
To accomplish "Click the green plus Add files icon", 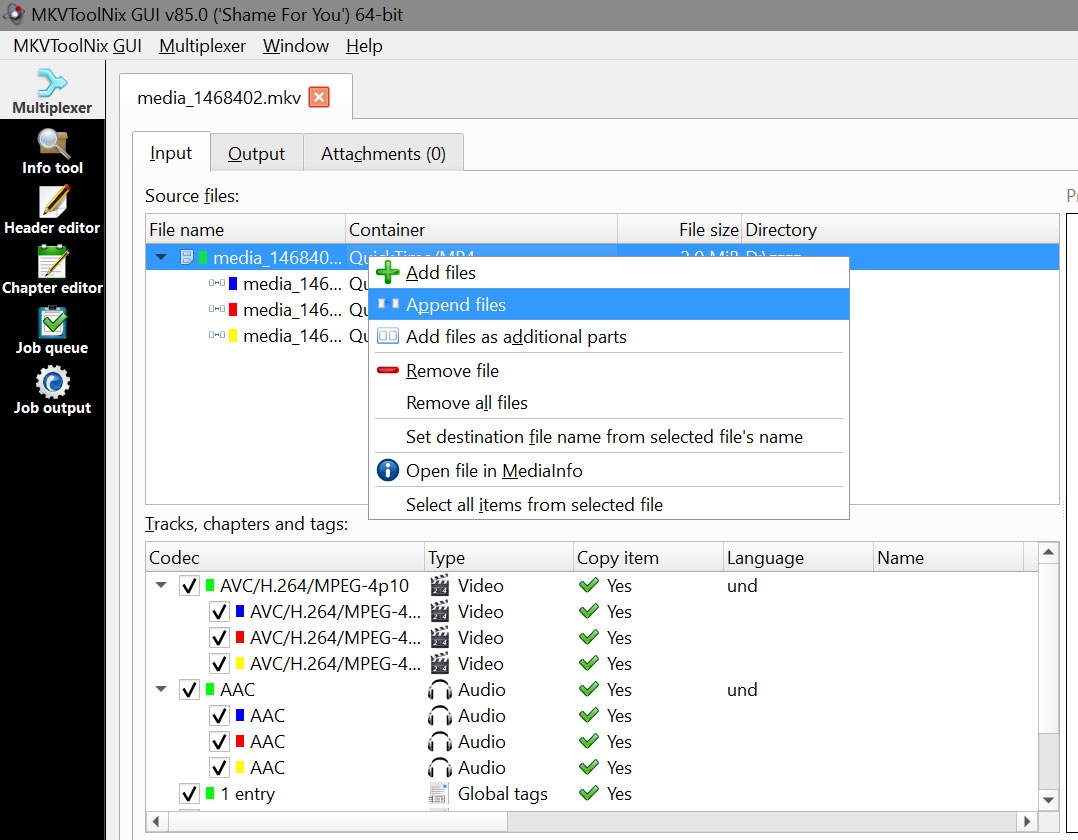I will pyautogui.click(x=388, y=272).
